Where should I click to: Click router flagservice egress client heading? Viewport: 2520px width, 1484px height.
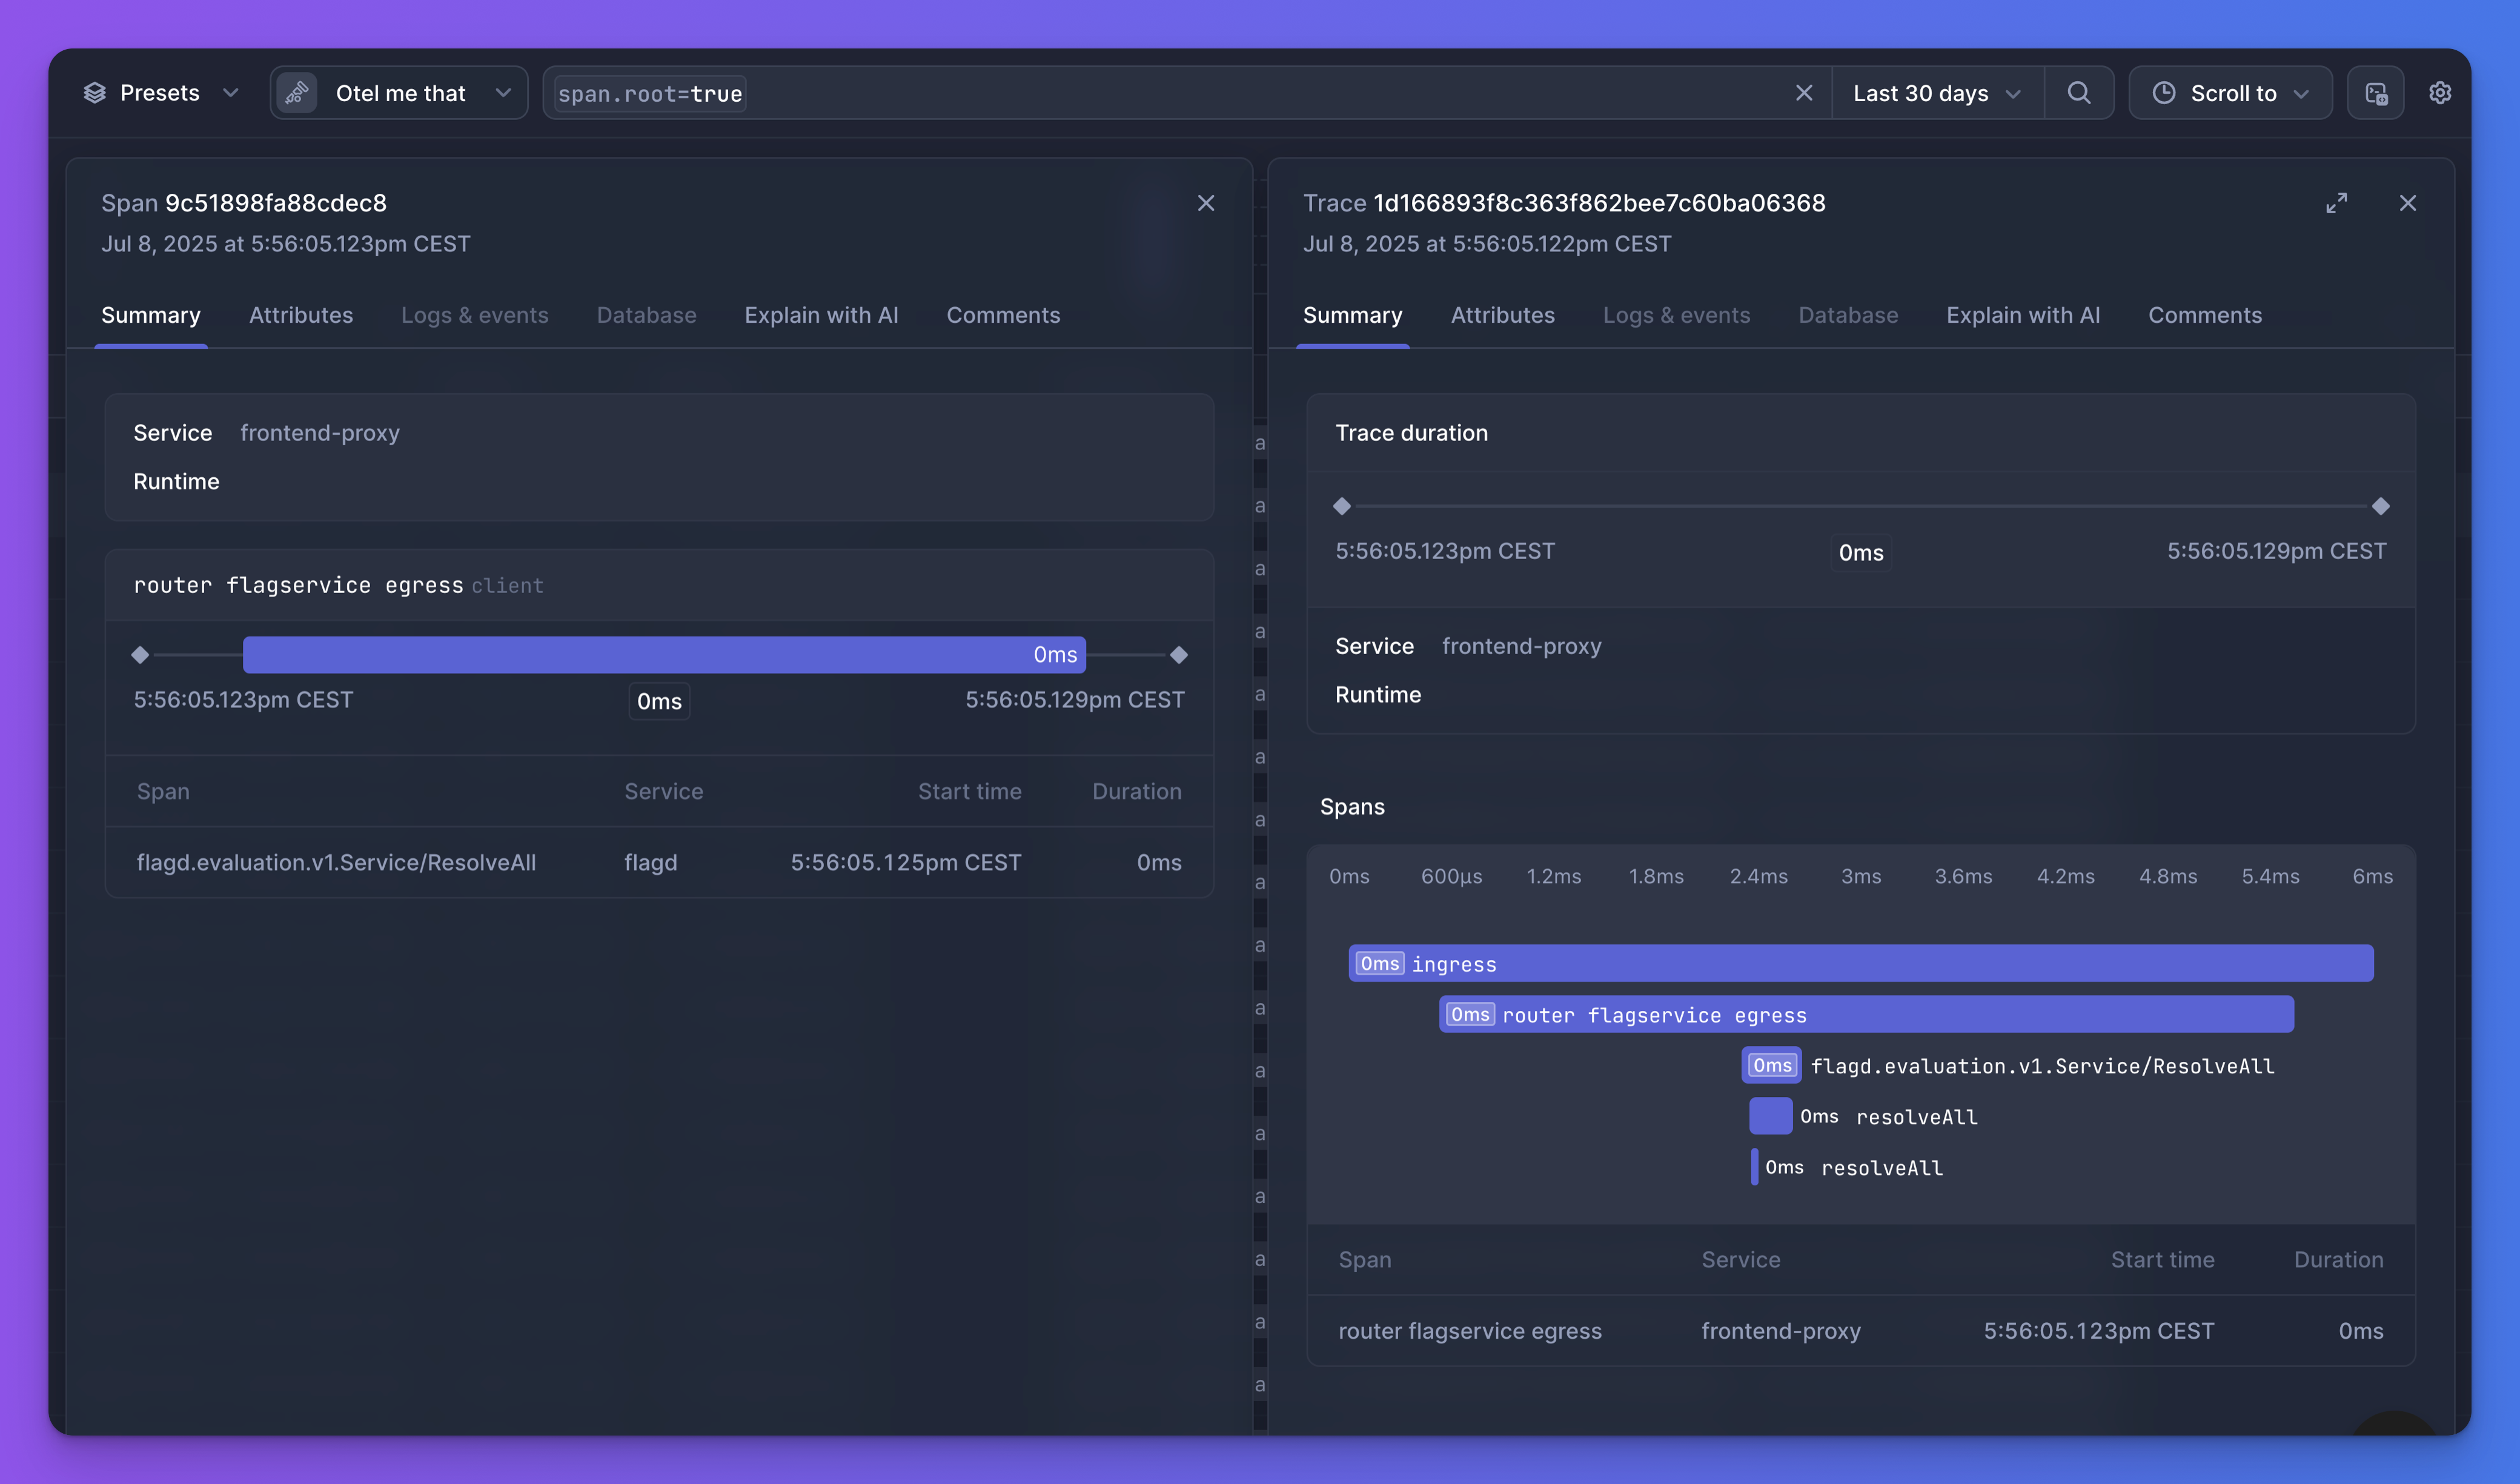tap(338, 585)
